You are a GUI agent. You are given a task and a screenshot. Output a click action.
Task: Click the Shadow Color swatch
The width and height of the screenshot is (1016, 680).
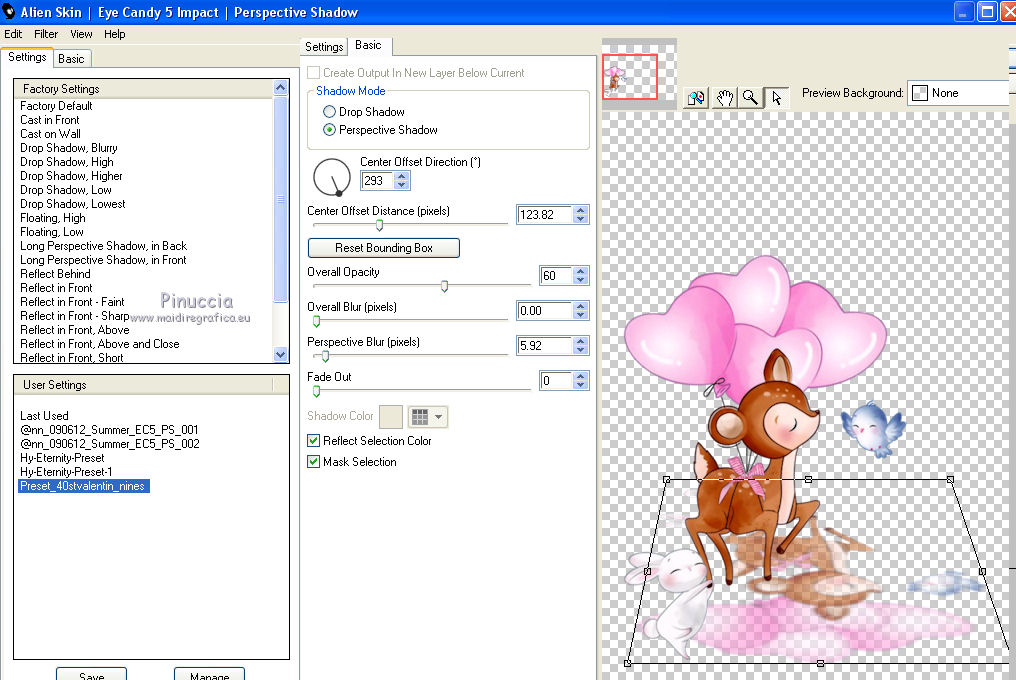[391, 417]
